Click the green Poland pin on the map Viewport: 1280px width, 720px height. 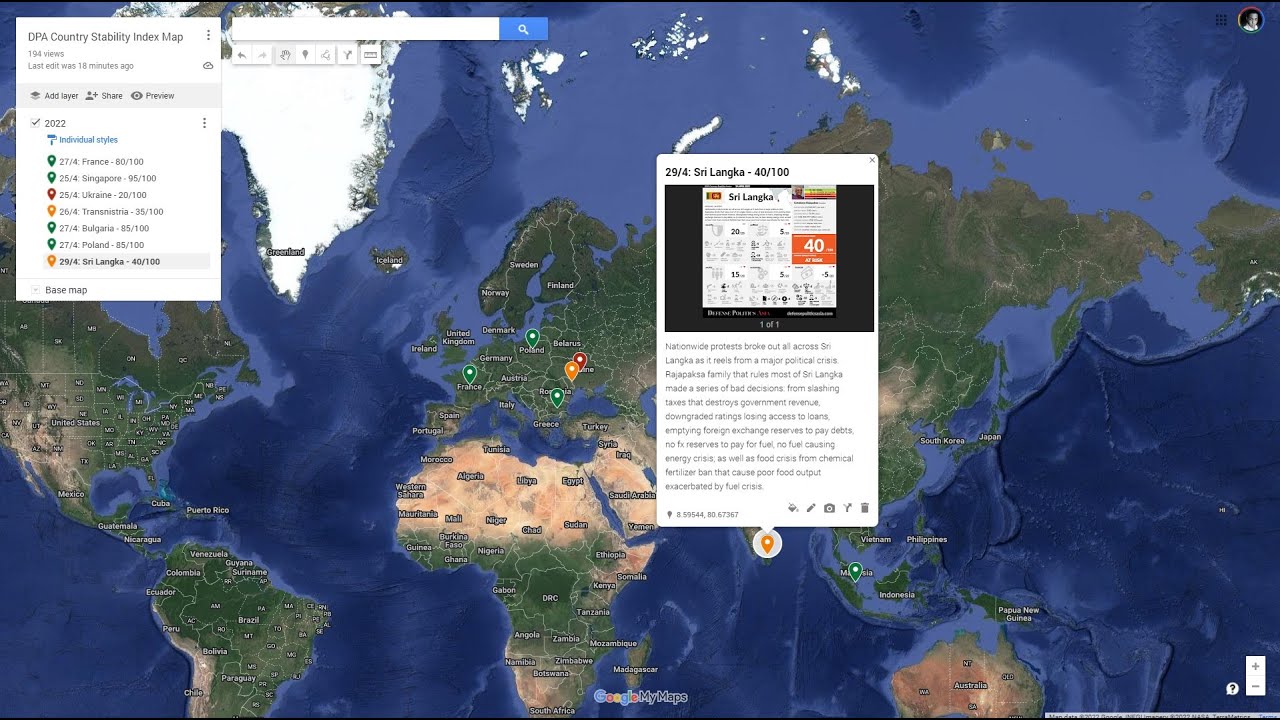(x=532, y=338)
